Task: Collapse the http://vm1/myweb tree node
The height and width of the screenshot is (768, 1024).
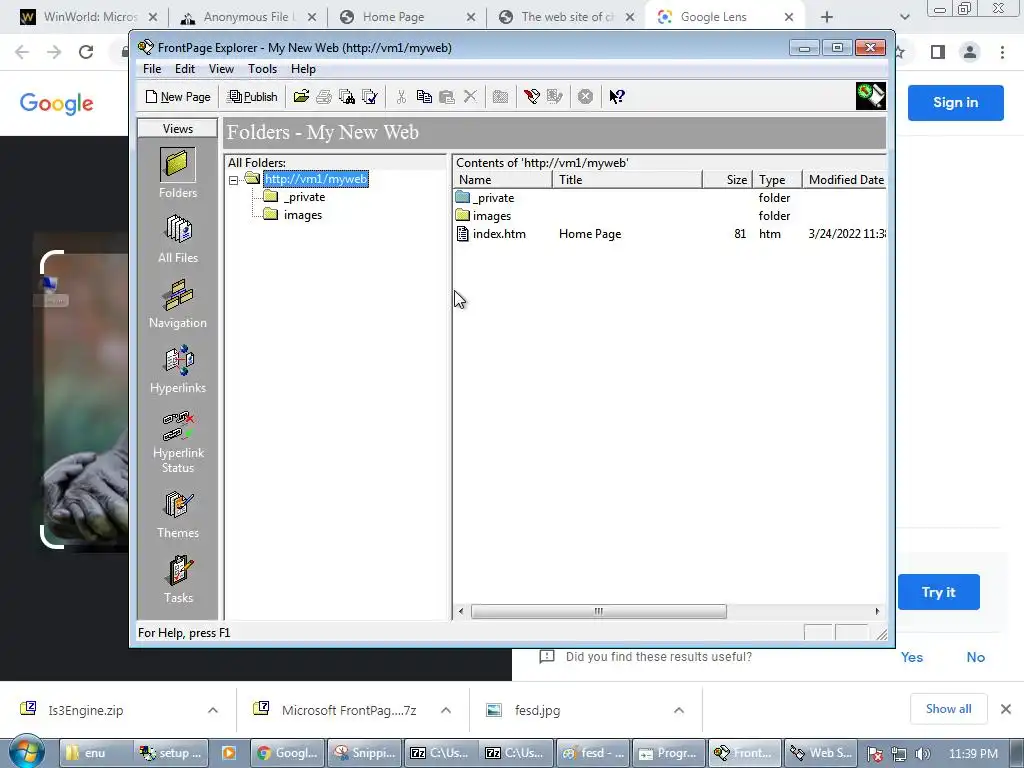Action: (234, 180)
